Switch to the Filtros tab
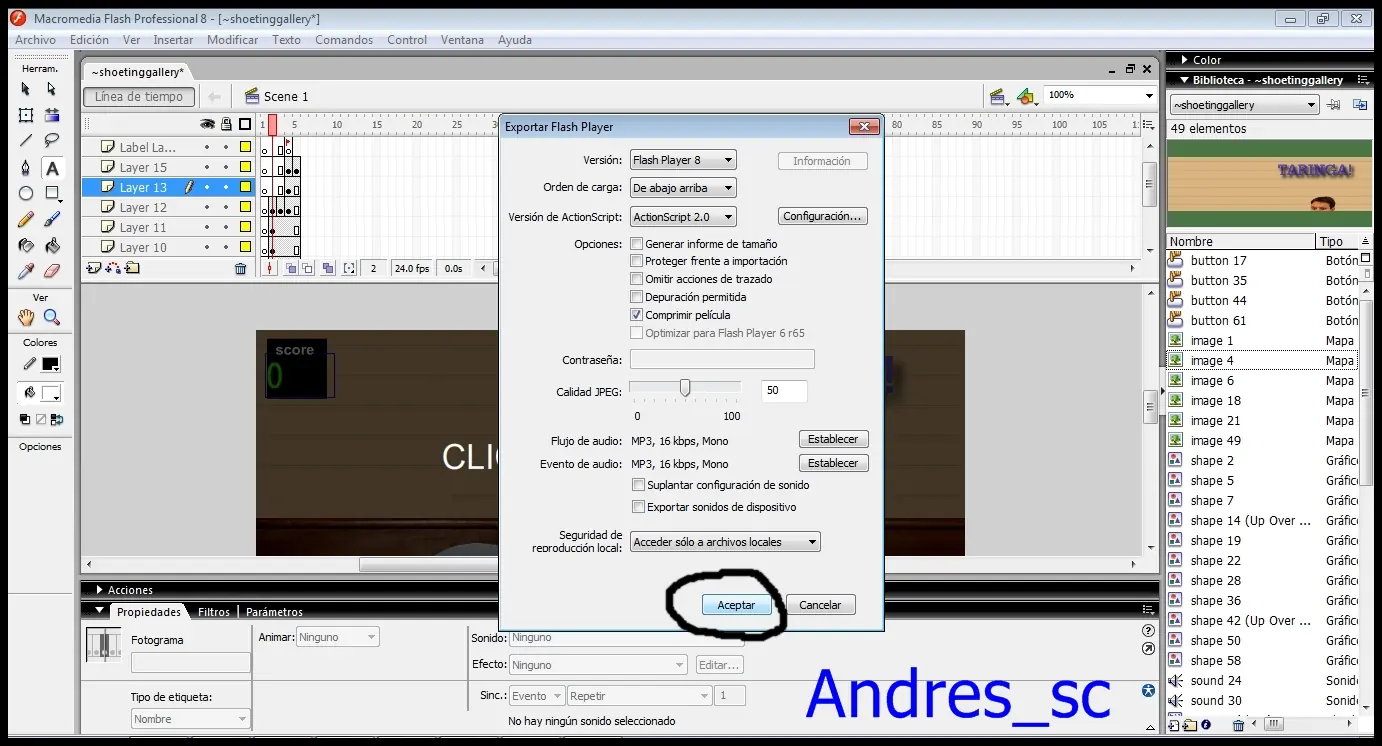The height and width of the screenshot is (746, 1382). (214, 612)
